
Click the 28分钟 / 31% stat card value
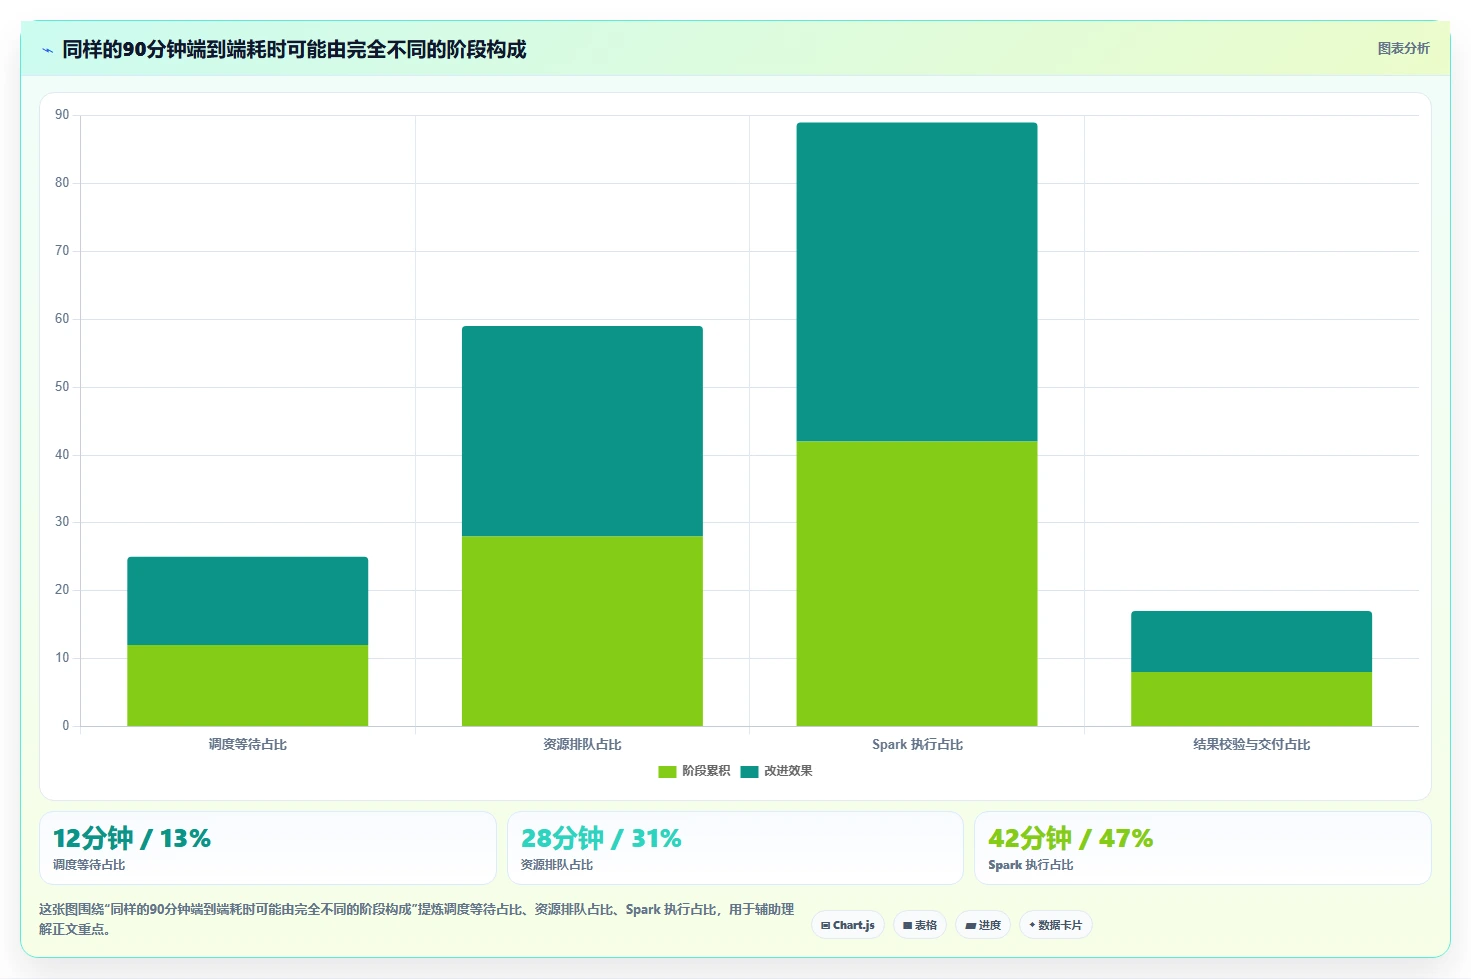pyautogui.click(x=601, y=838)
